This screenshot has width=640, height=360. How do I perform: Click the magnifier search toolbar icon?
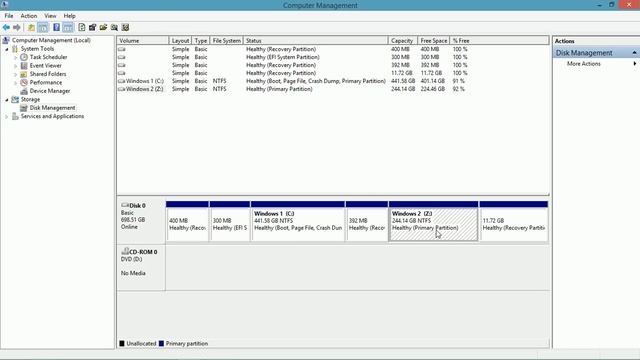pos(114,27)
